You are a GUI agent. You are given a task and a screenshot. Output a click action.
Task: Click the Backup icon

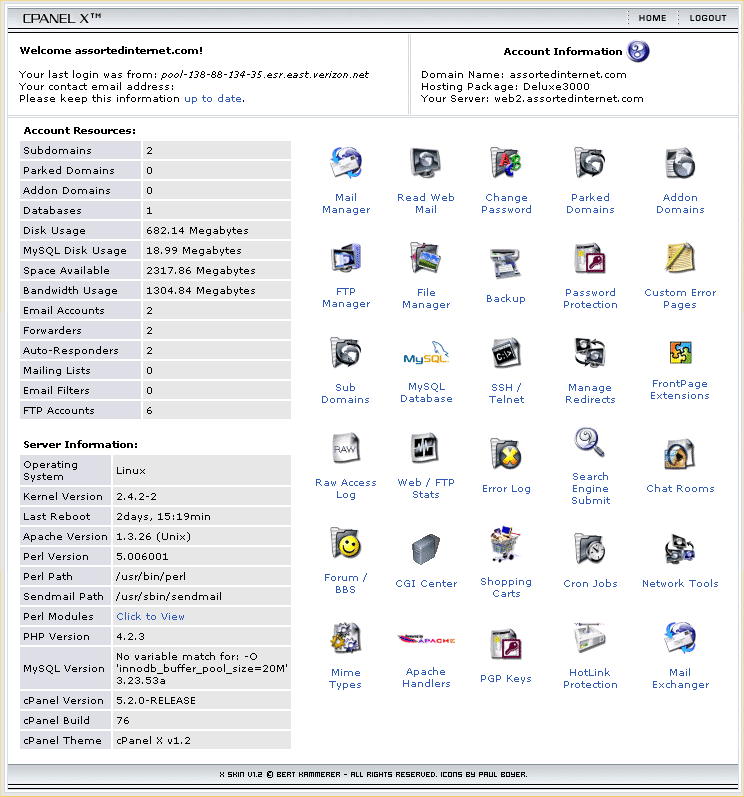click(506, 264)
